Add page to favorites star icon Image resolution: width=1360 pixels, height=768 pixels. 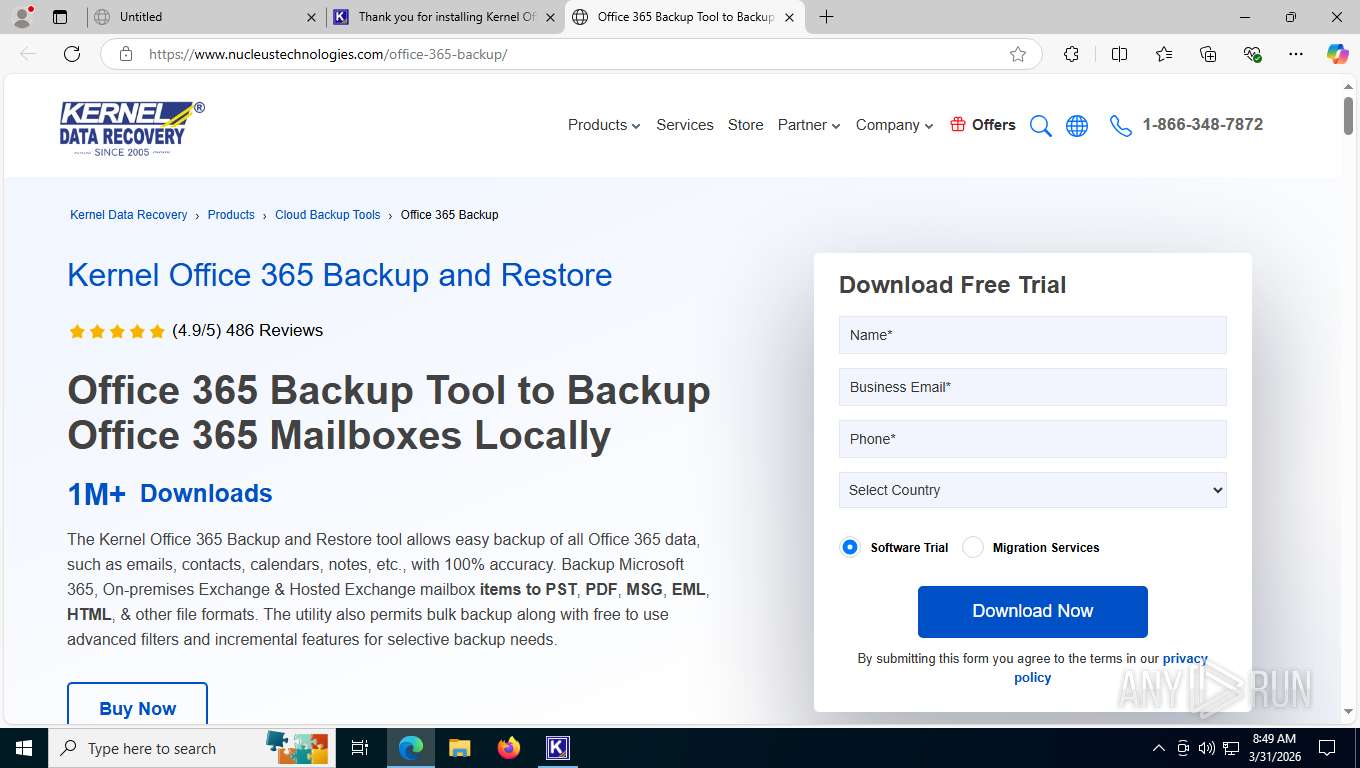1018,54
